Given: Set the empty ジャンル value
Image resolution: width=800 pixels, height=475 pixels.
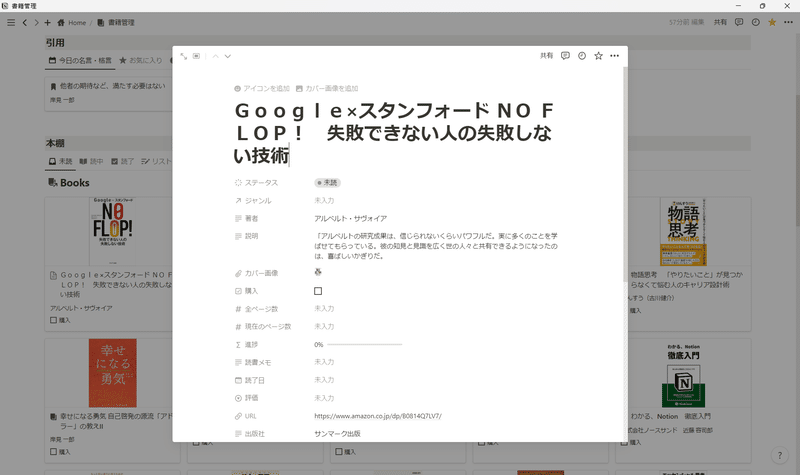Looking at the screenshot, I should point(324,201).
